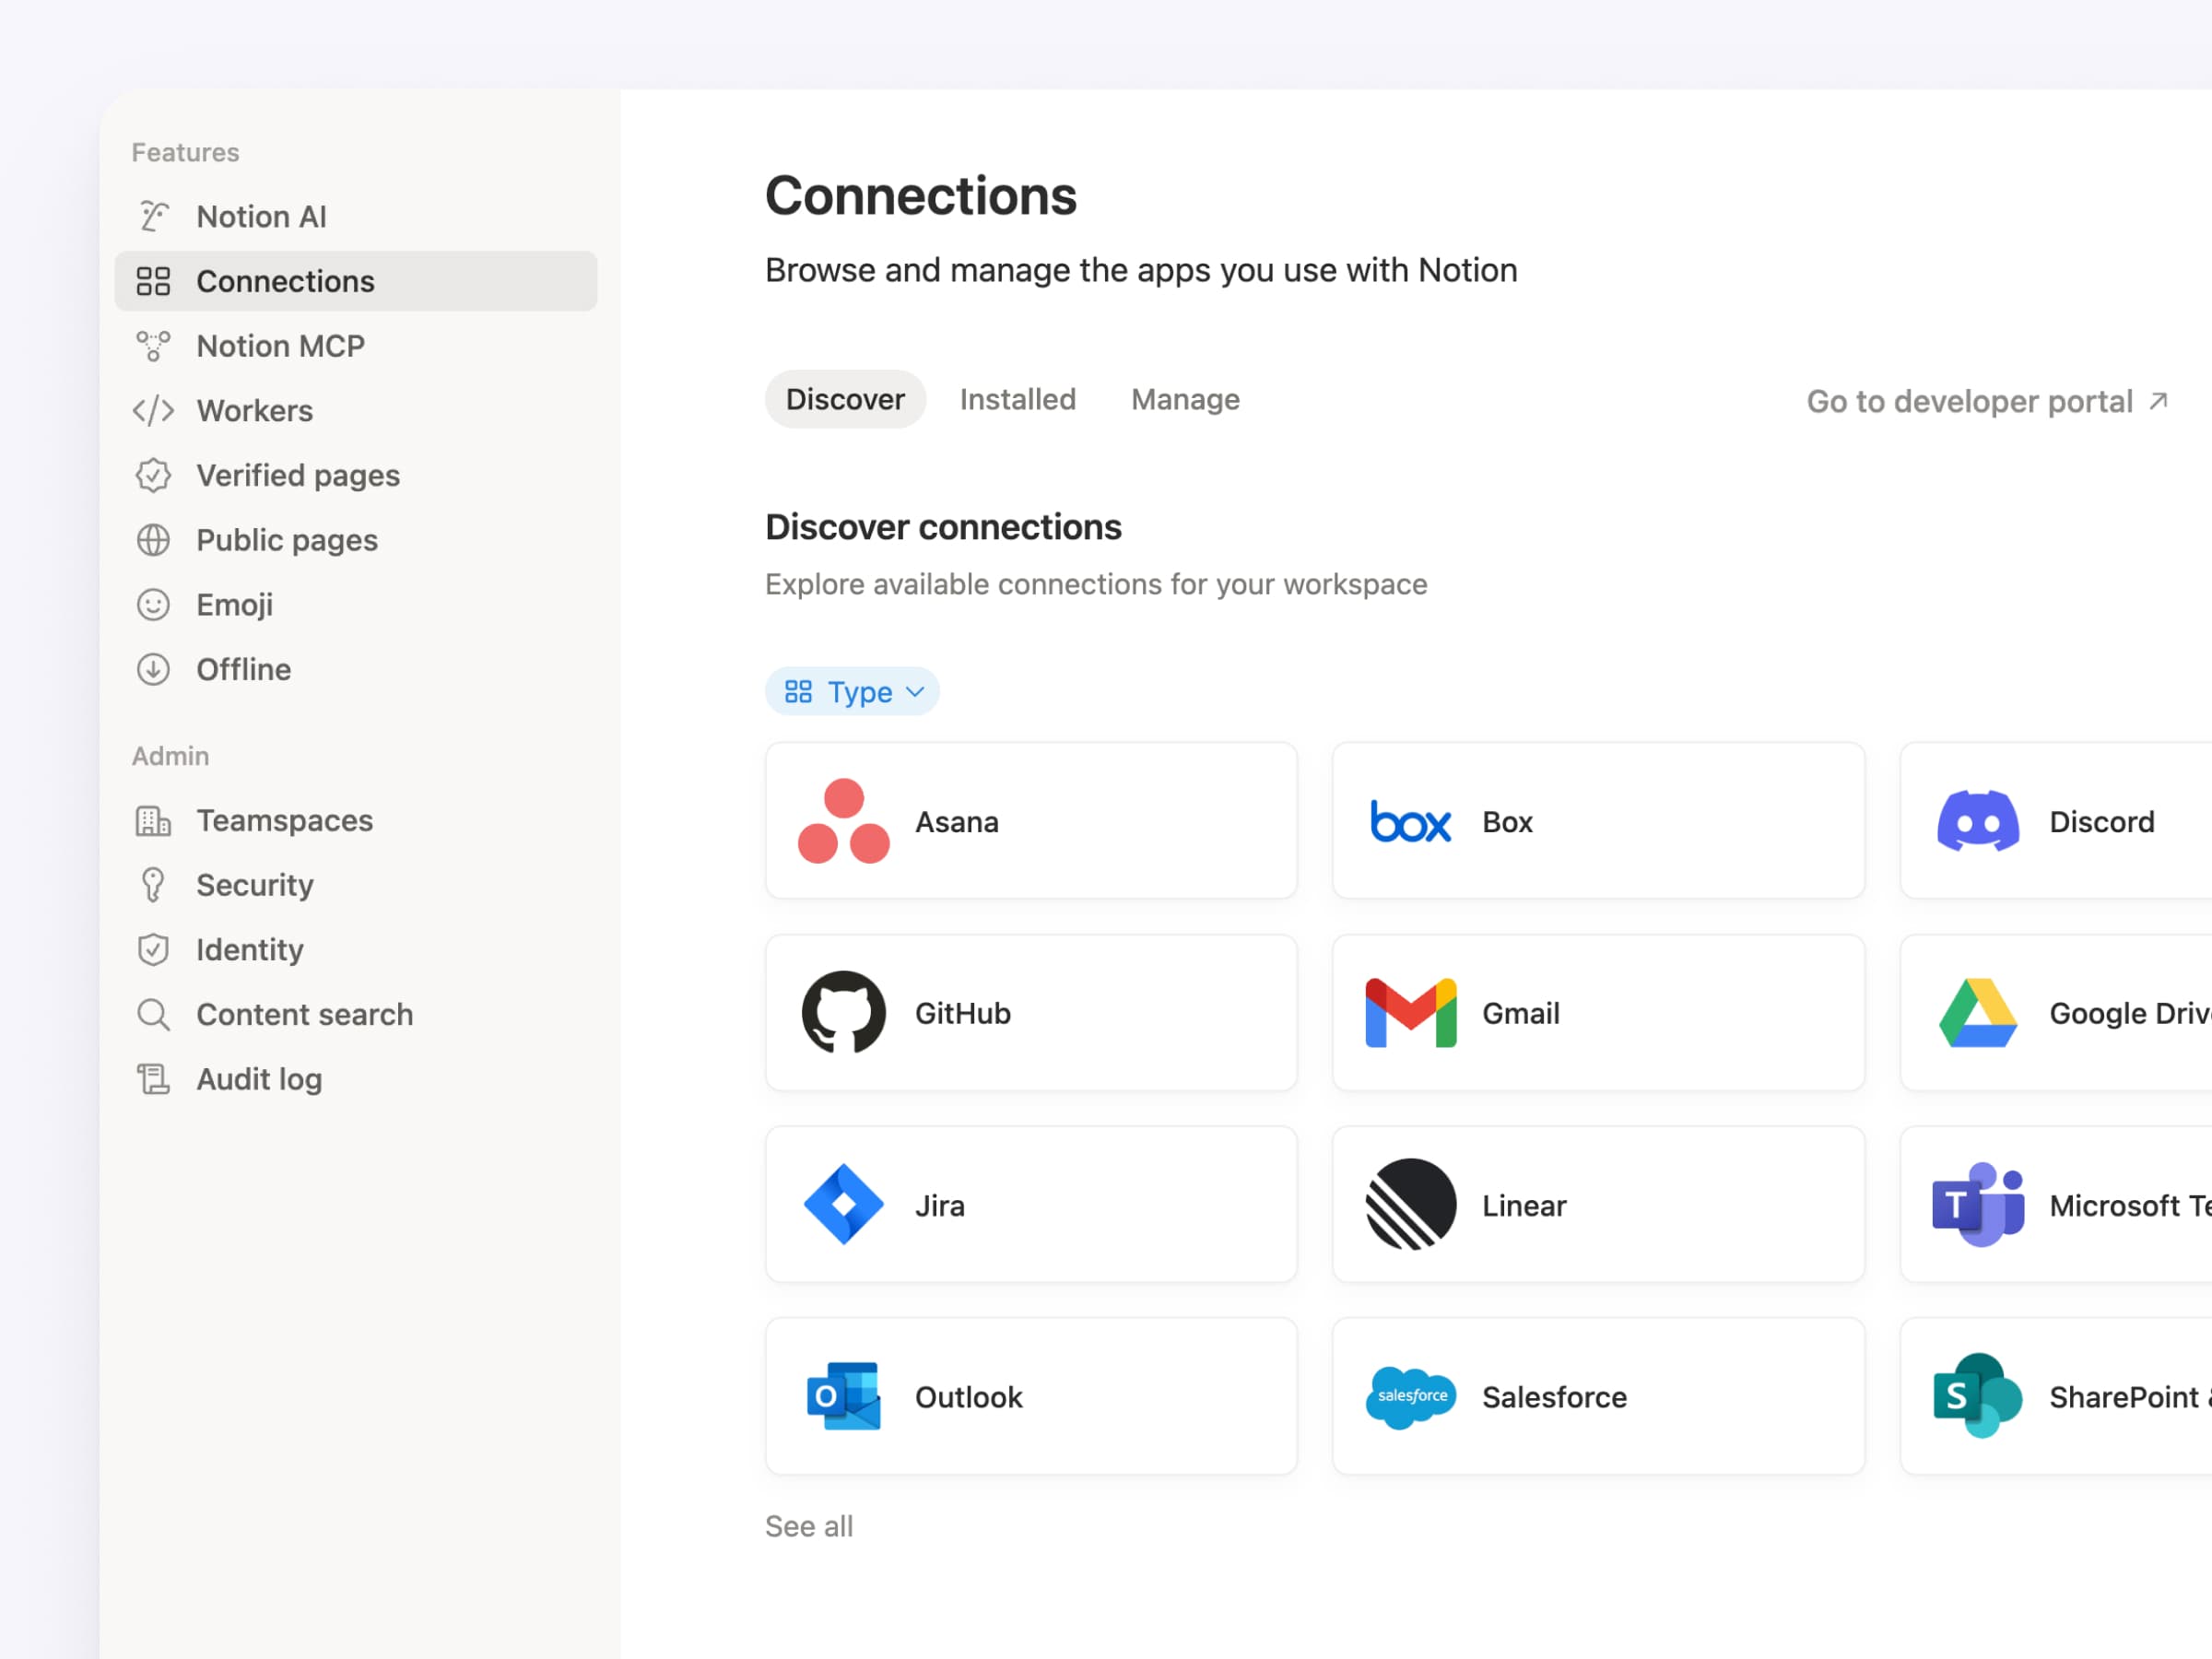Go to Workers settings label
Viewport: 2212px width, 1659px height.
click(x=254, y=411)
